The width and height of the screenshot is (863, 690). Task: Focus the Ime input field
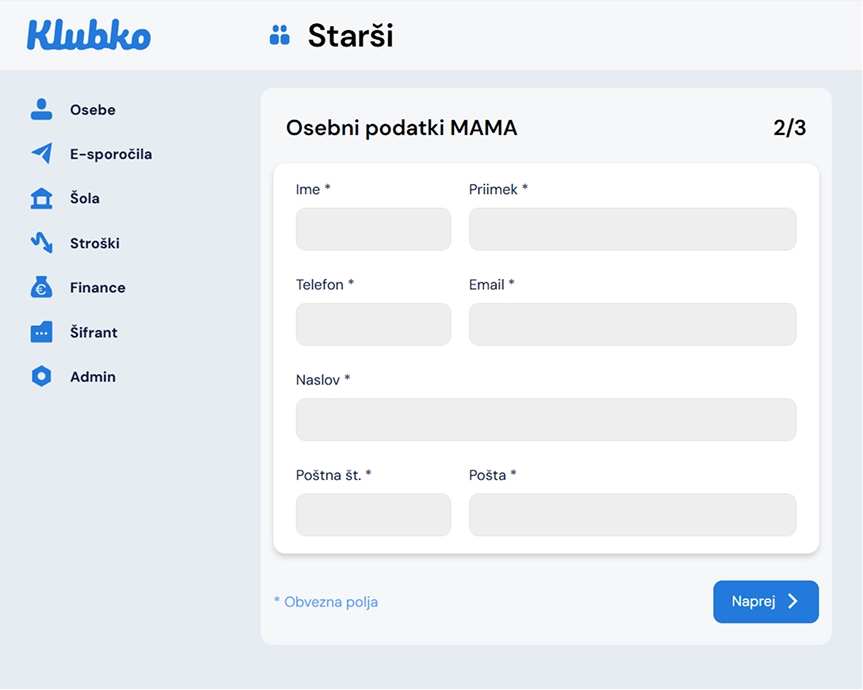pos(373,229)
